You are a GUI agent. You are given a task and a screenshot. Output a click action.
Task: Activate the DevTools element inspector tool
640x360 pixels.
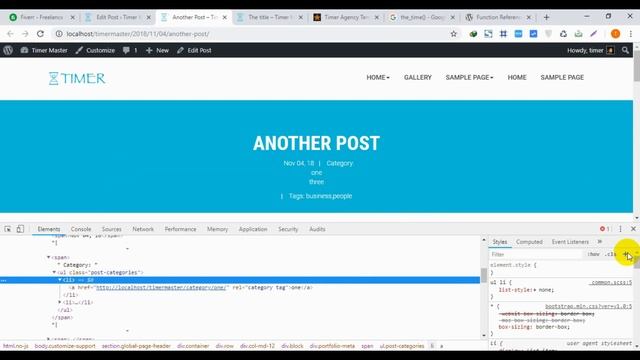pyautogui.click(x=8, y=229)
